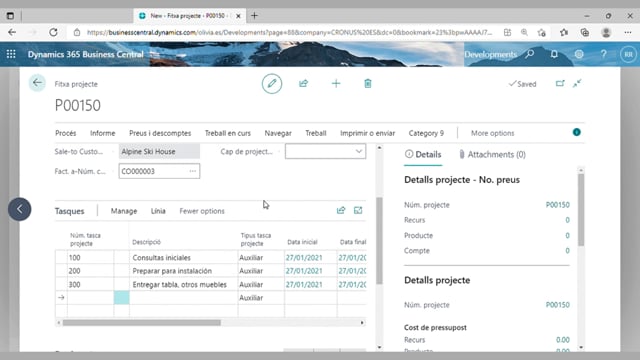640x360 pixels.
Task: Open the notifications bell
Action: 554,54
